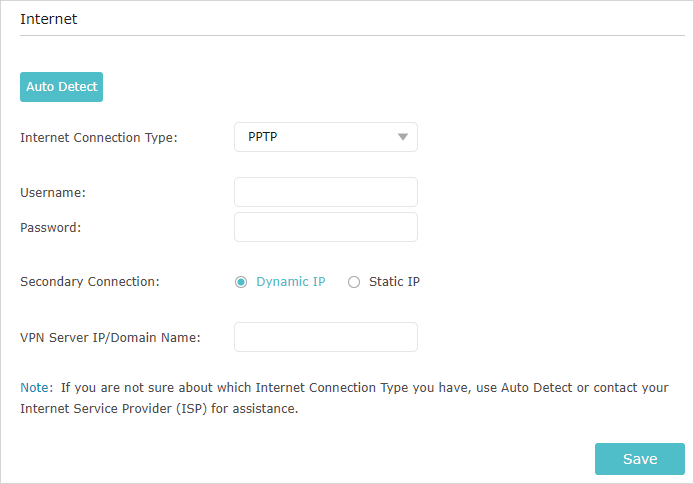The height and width of the screenshot is (484, 694).
Task: Click the Internet section heading
Action: coord(49,19)
